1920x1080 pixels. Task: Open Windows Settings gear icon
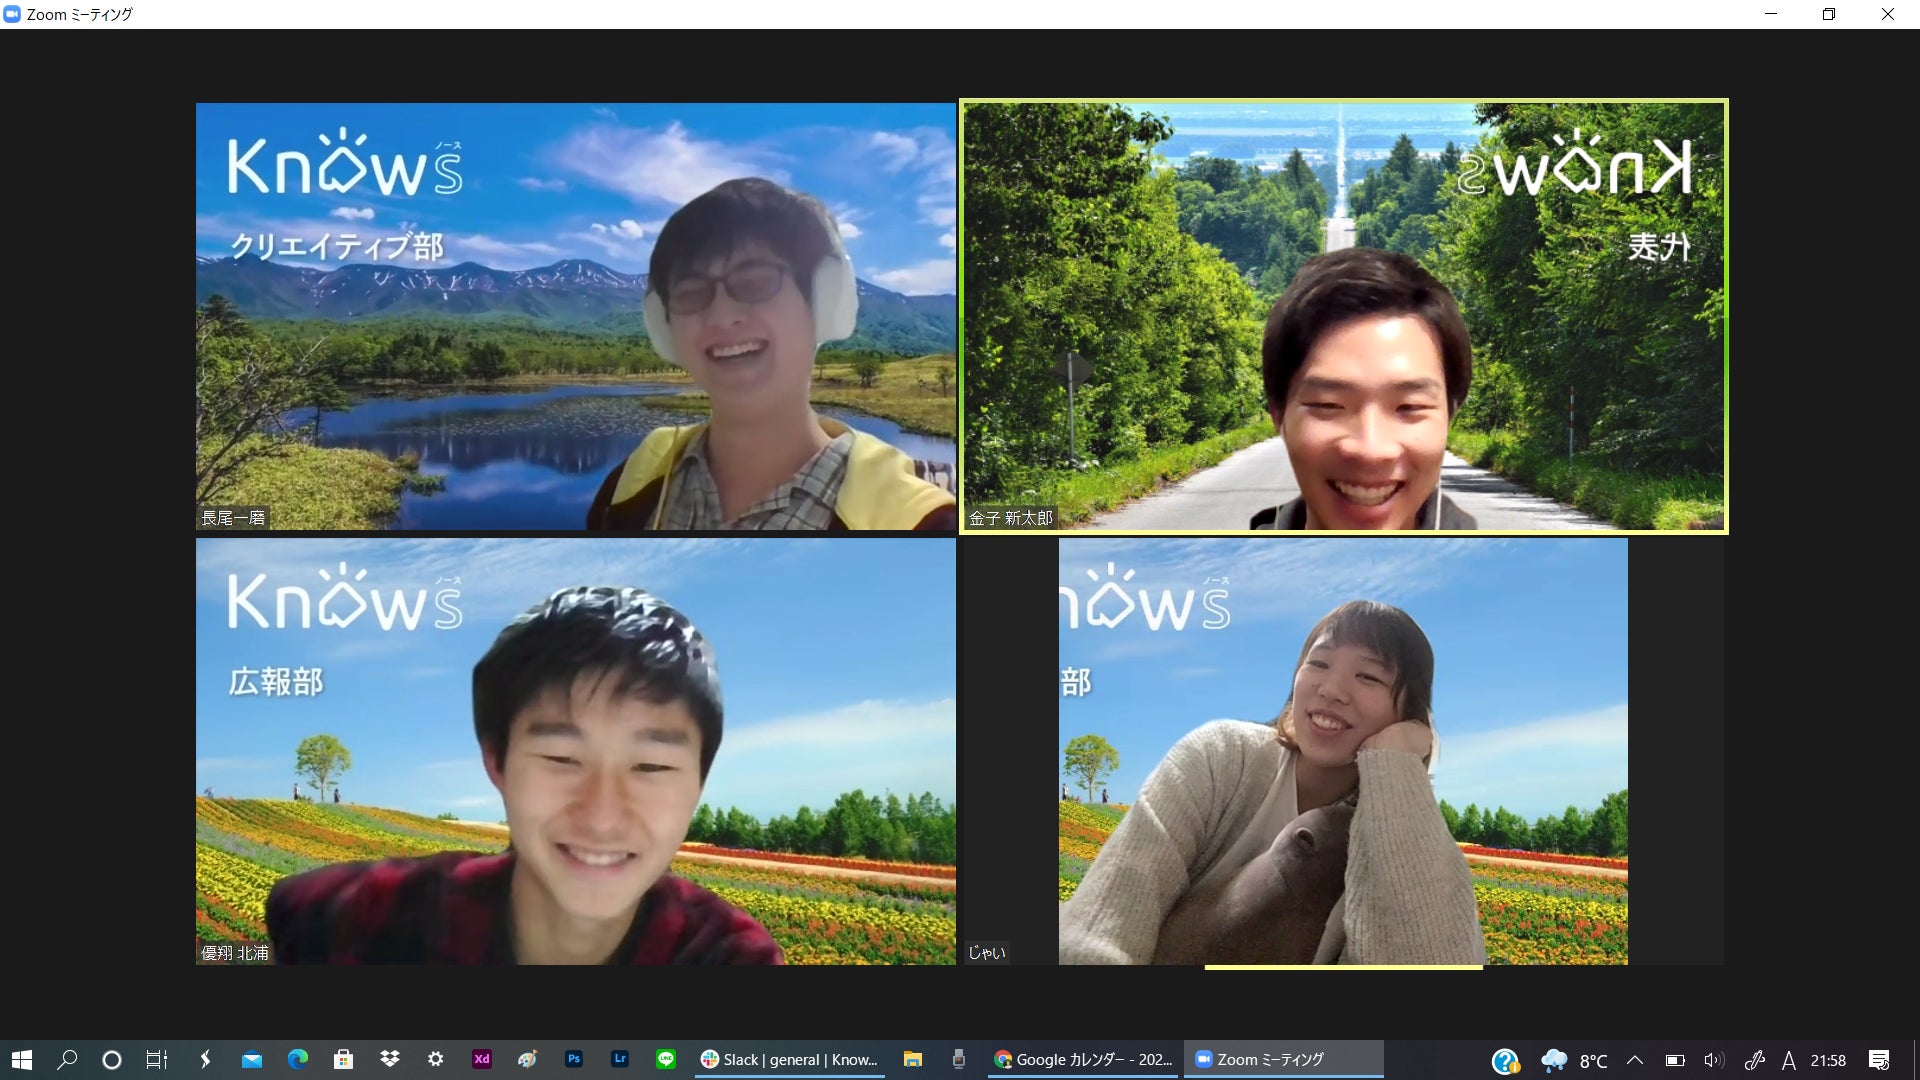436,1059
